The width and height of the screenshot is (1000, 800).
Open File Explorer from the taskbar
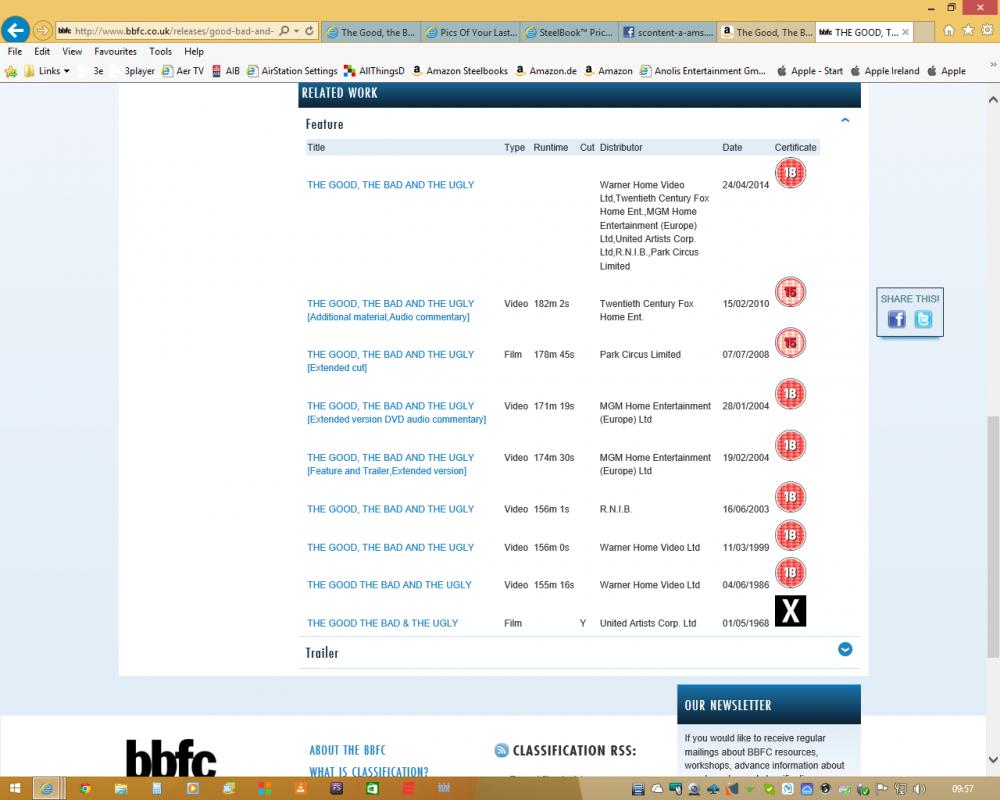point(121,789)
